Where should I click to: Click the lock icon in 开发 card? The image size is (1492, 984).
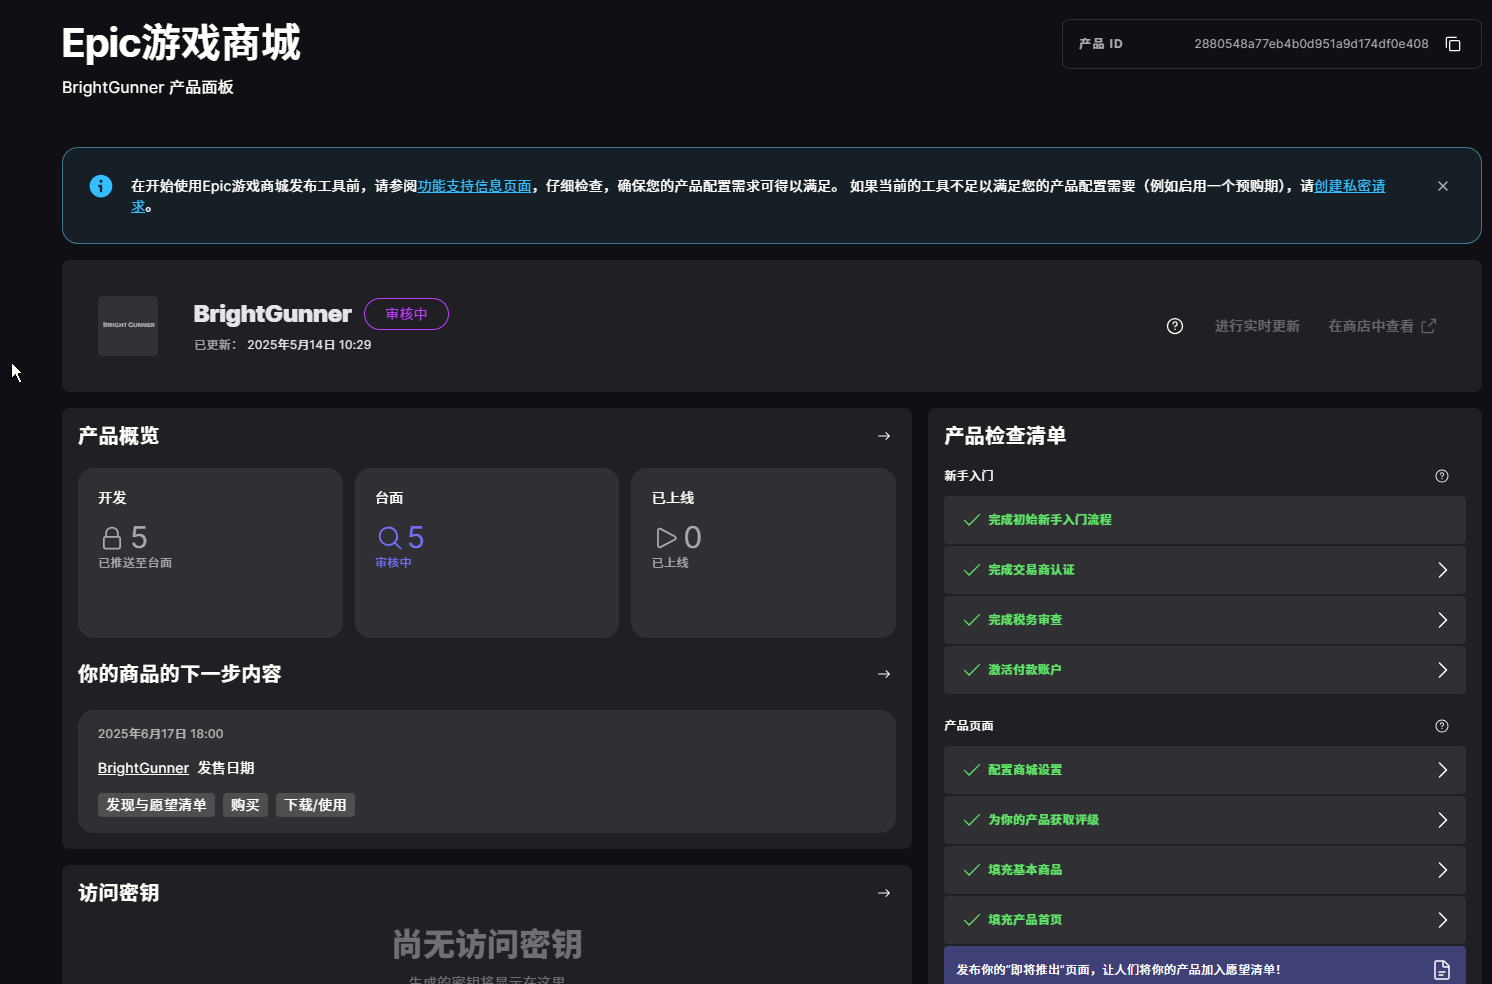(x=112, y=538)
